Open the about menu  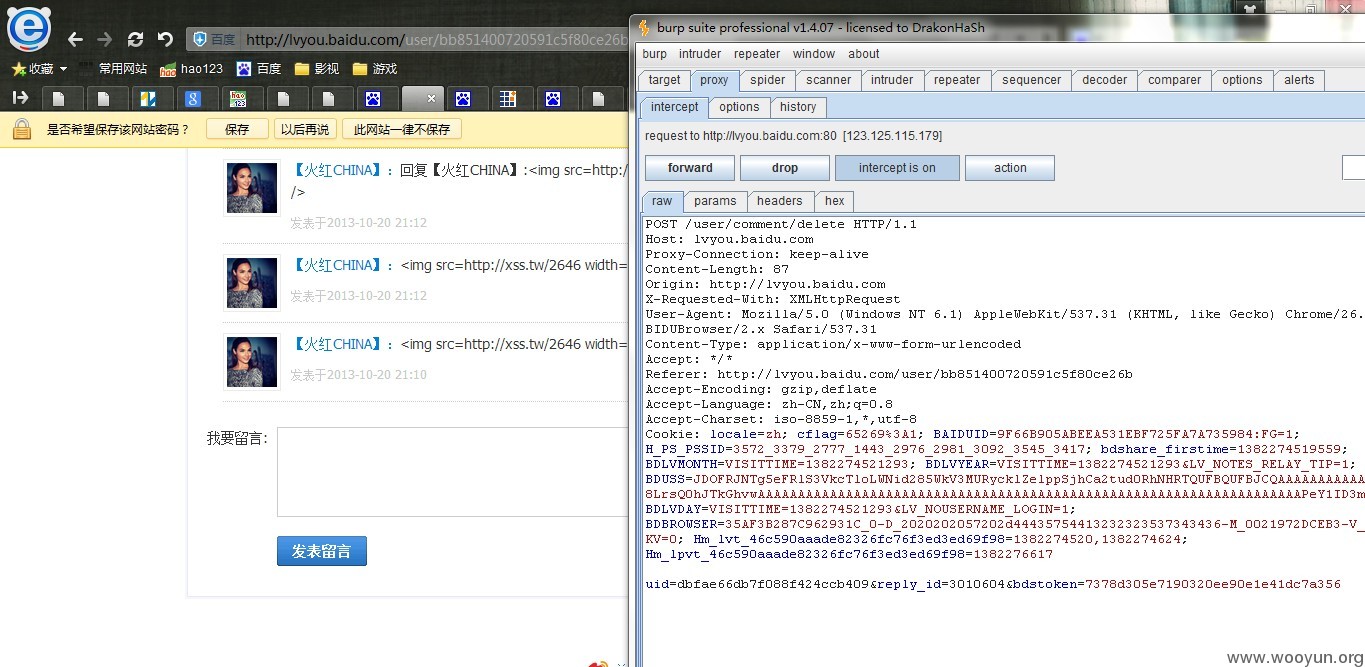tap(864, 54)
